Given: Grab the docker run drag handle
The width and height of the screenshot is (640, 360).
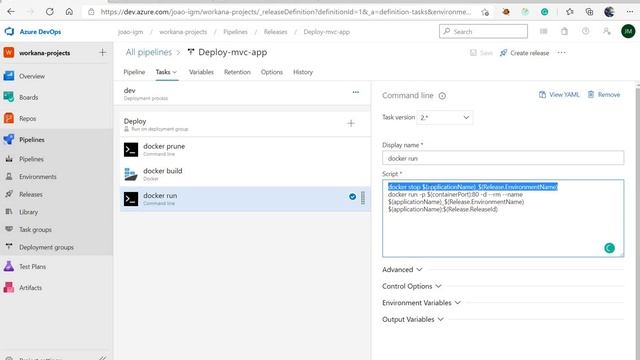Looking at the screenshot, I should click(x=363, y=198).
